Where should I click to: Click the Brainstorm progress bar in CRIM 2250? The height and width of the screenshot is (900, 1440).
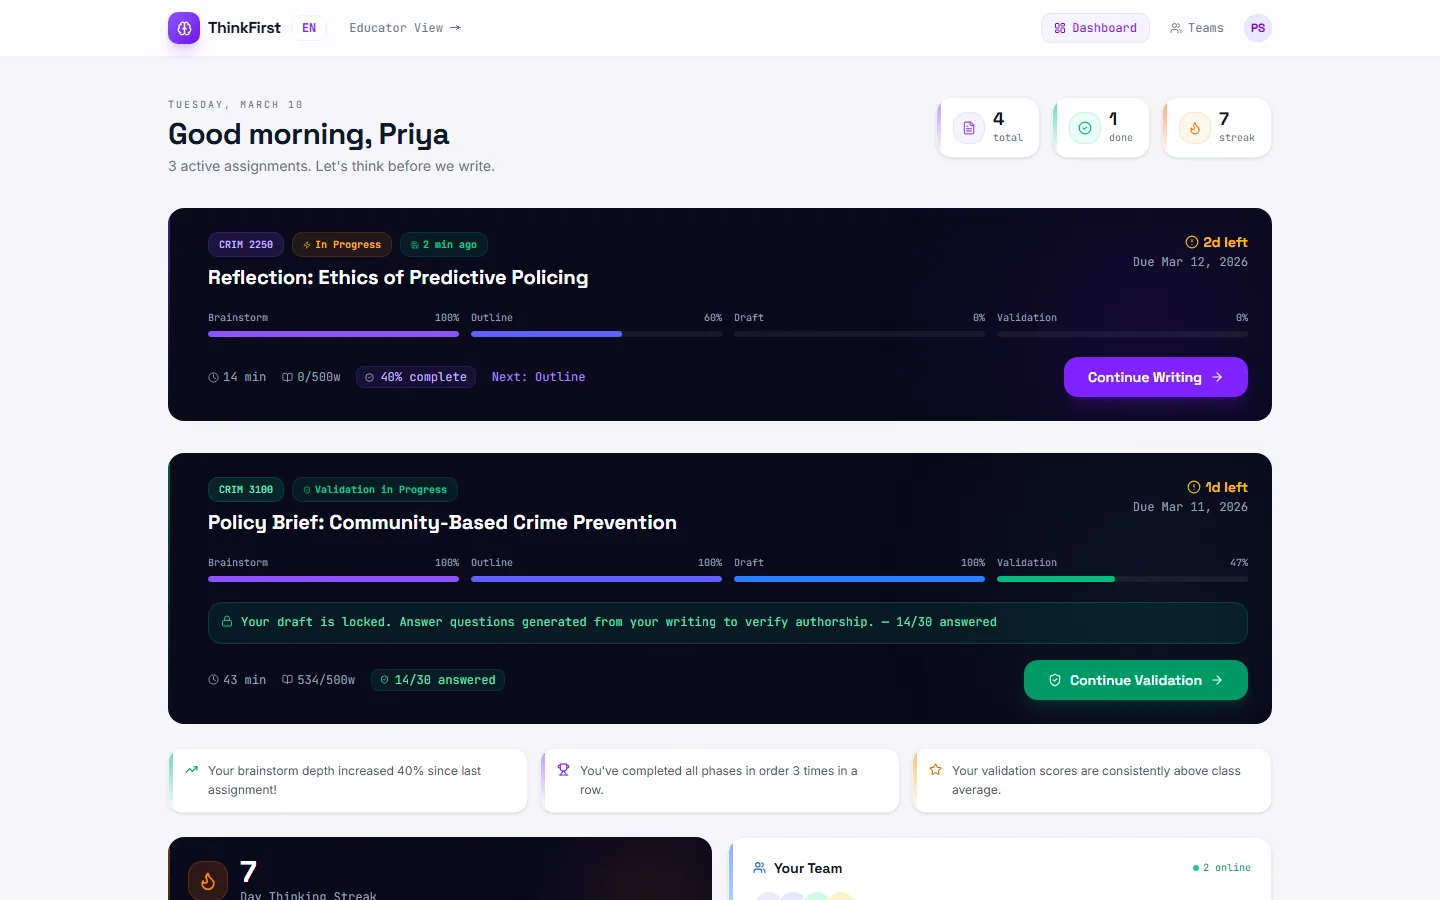coord(333,334)
